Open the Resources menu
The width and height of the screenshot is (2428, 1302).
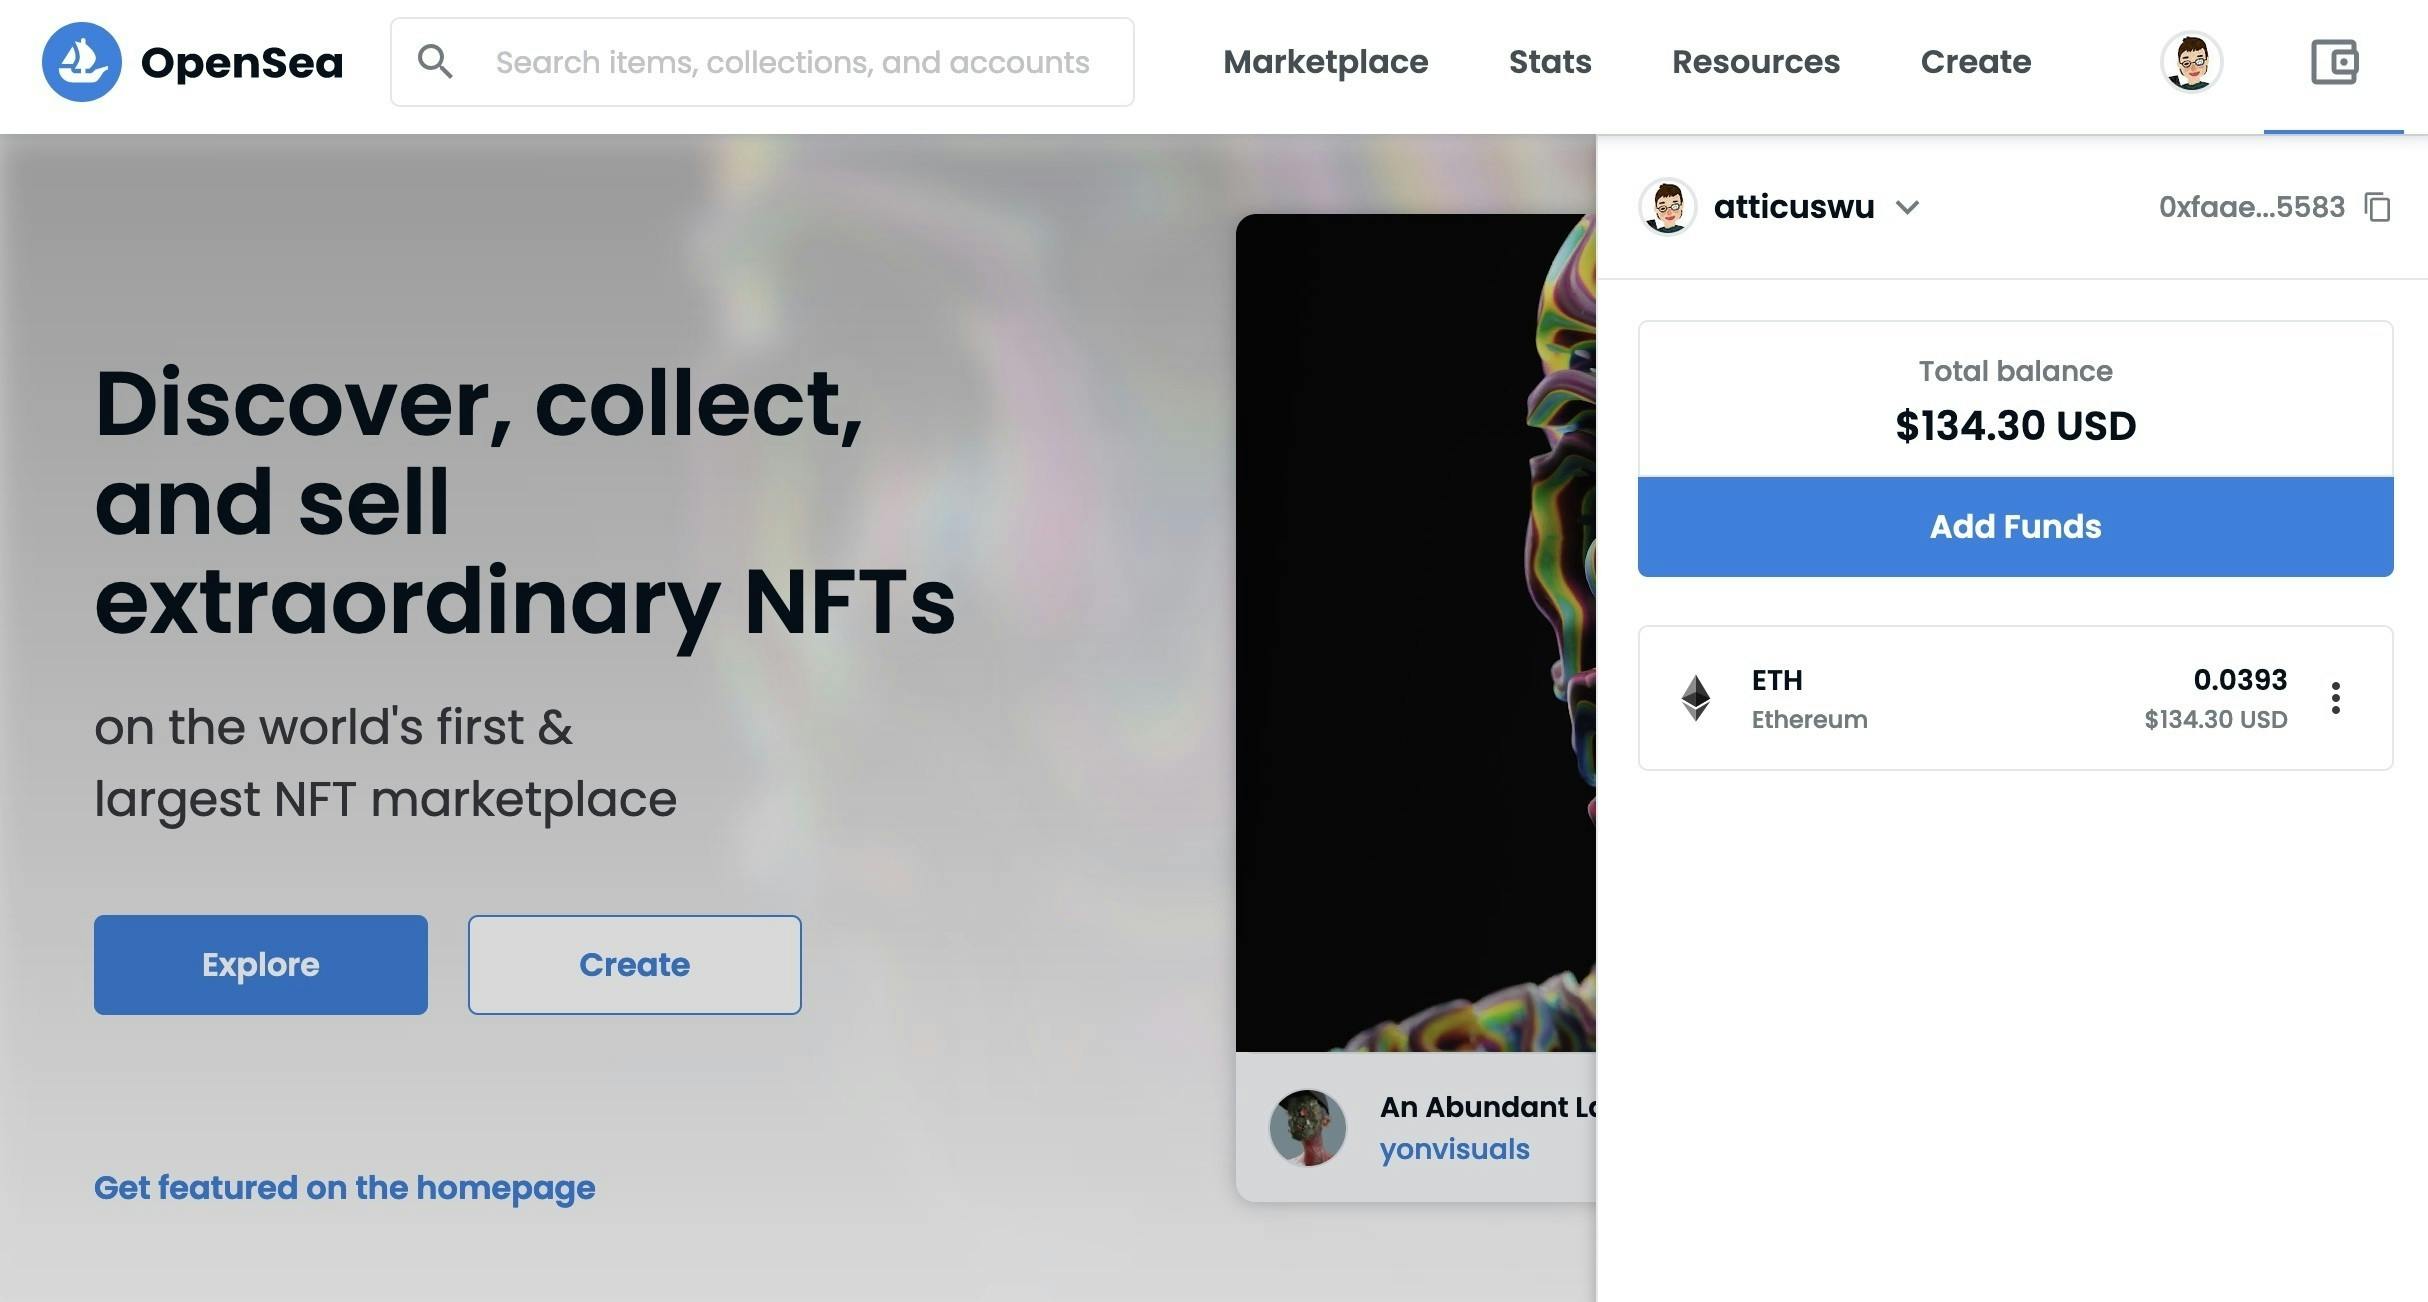(1755, 62)
